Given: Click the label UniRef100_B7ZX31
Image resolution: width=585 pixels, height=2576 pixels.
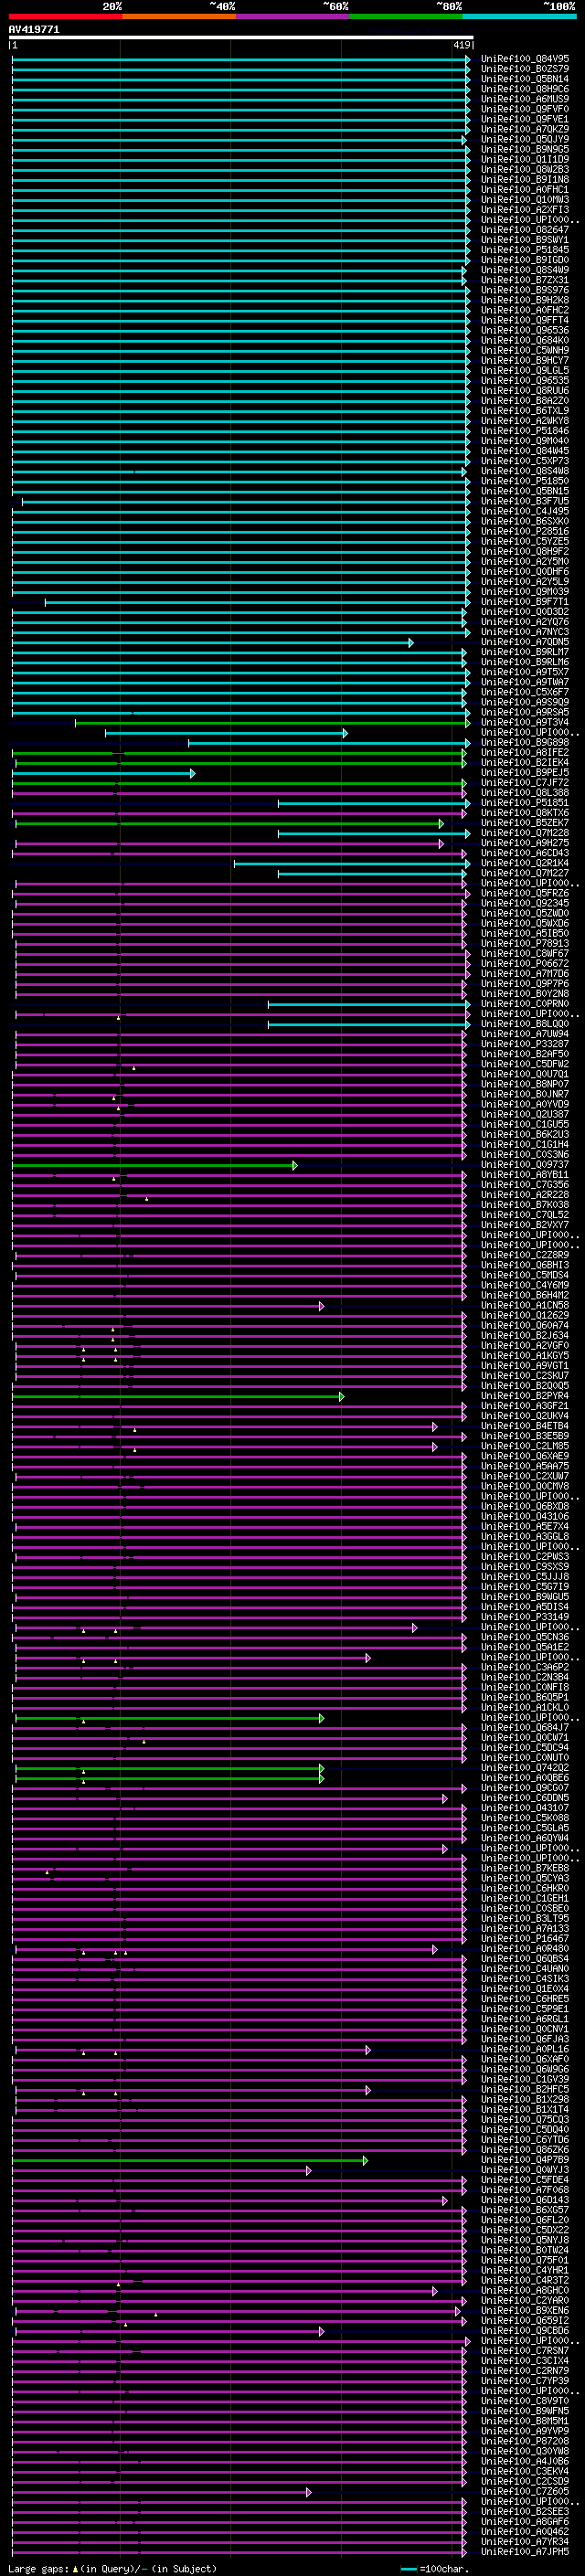Looking at the screenshot, I should [525, 280].
